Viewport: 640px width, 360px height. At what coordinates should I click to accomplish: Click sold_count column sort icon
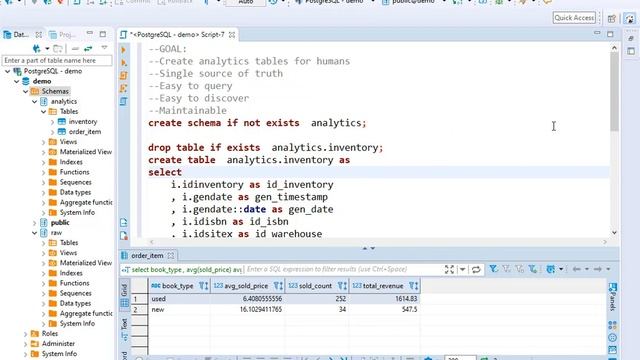(342, 286)
